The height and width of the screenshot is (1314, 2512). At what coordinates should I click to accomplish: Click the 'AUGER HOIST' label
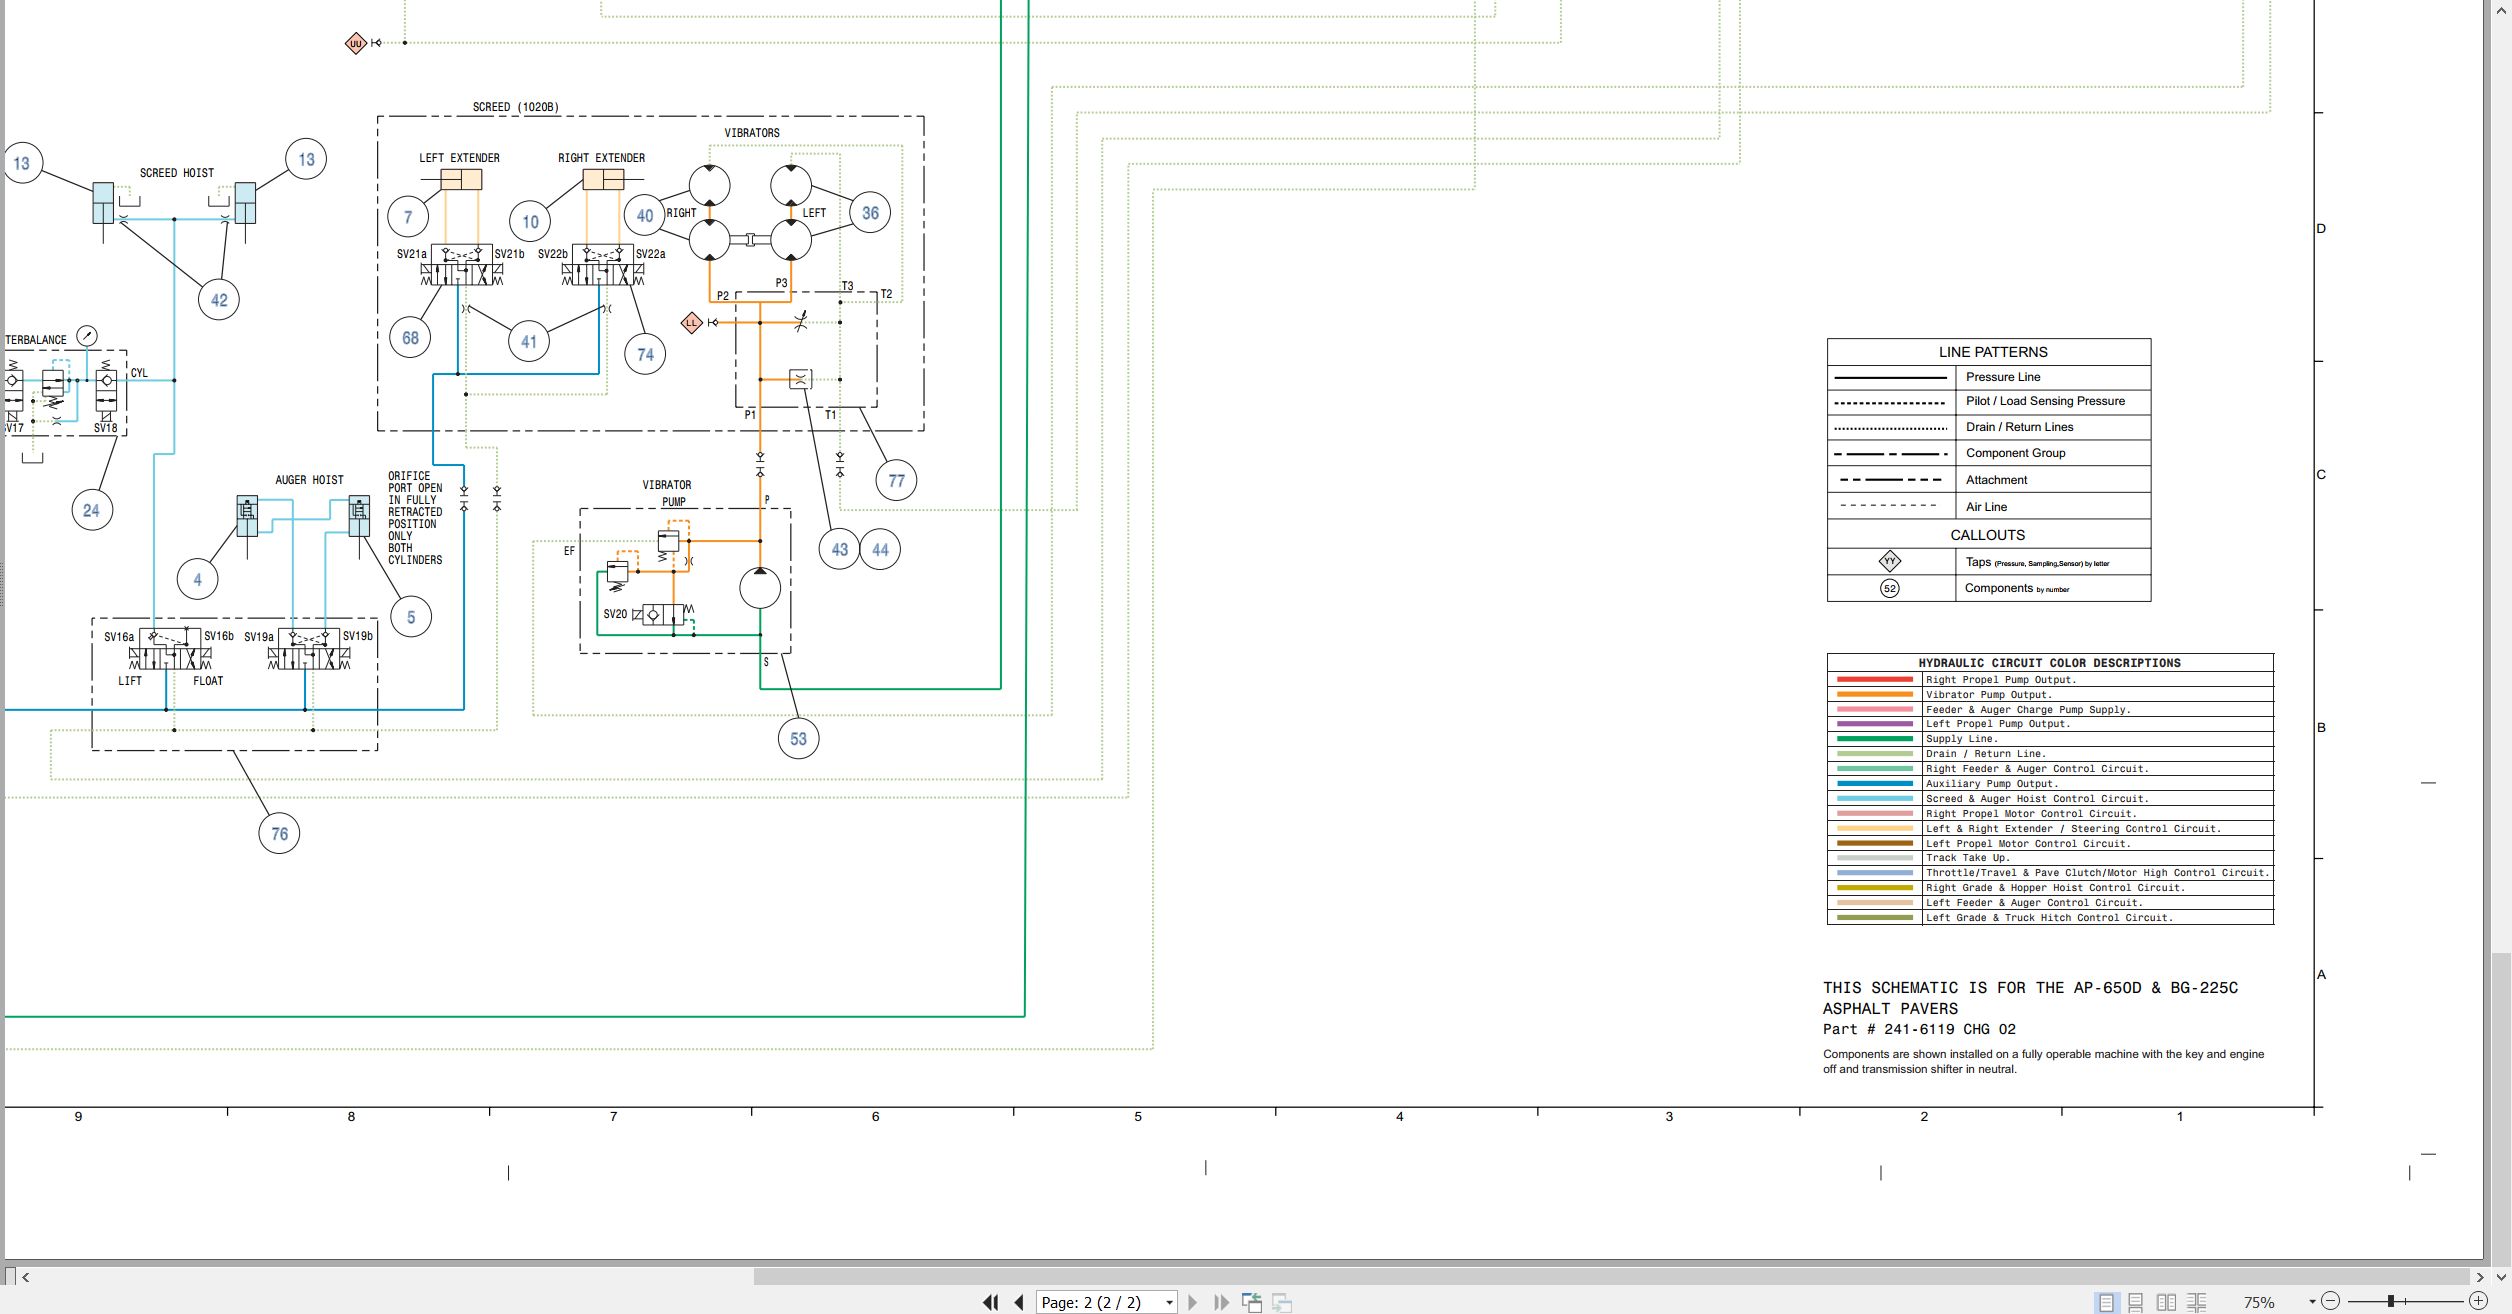click(309, 480)
